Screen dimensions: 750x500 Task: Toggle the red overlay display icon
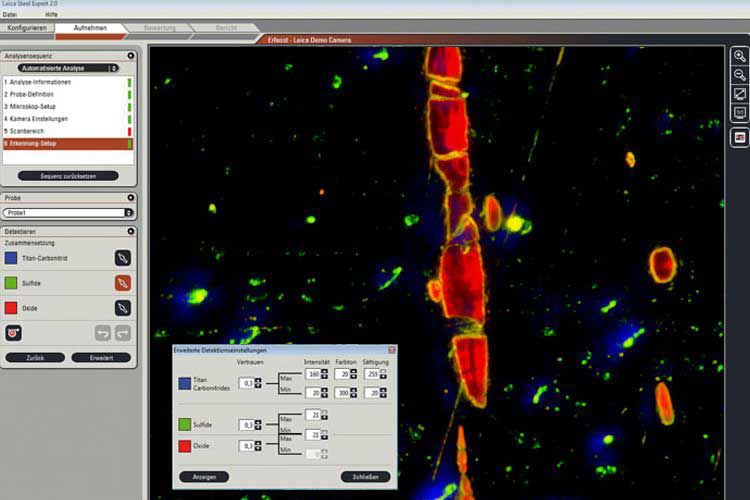740,137
